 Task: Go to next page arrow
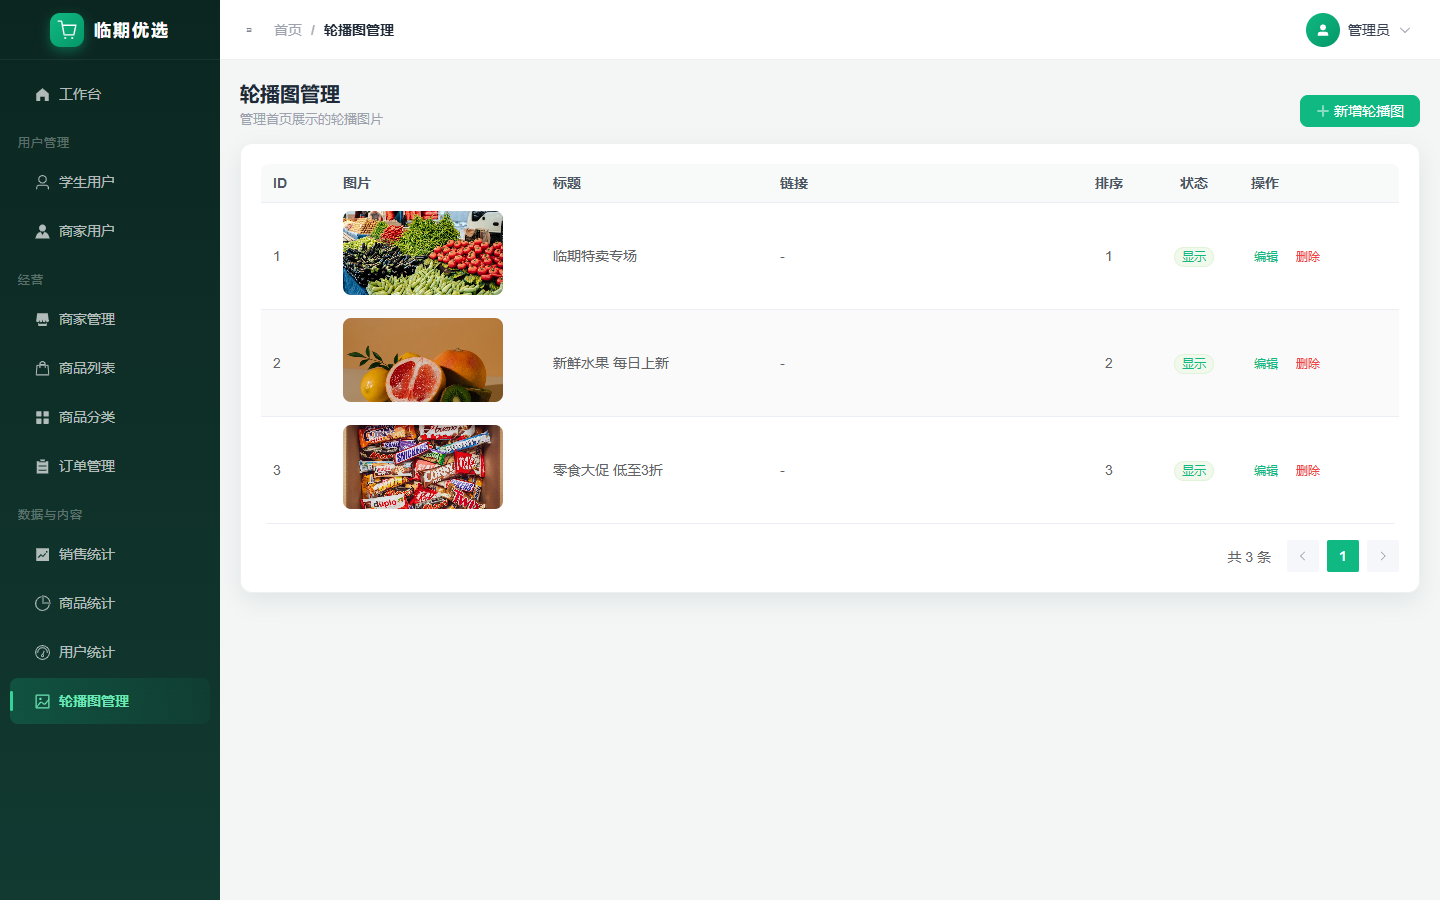point(1383,556)
